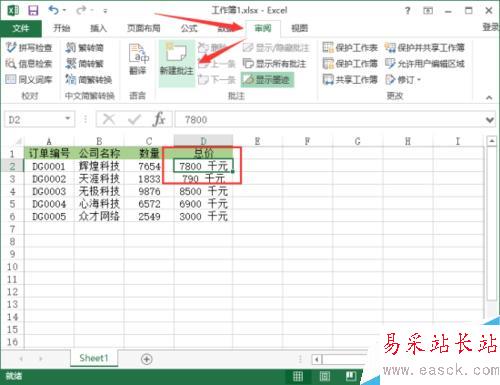Switch to the 页面布局 ribbon tab
500x385 pixels.
click(143, 28)
